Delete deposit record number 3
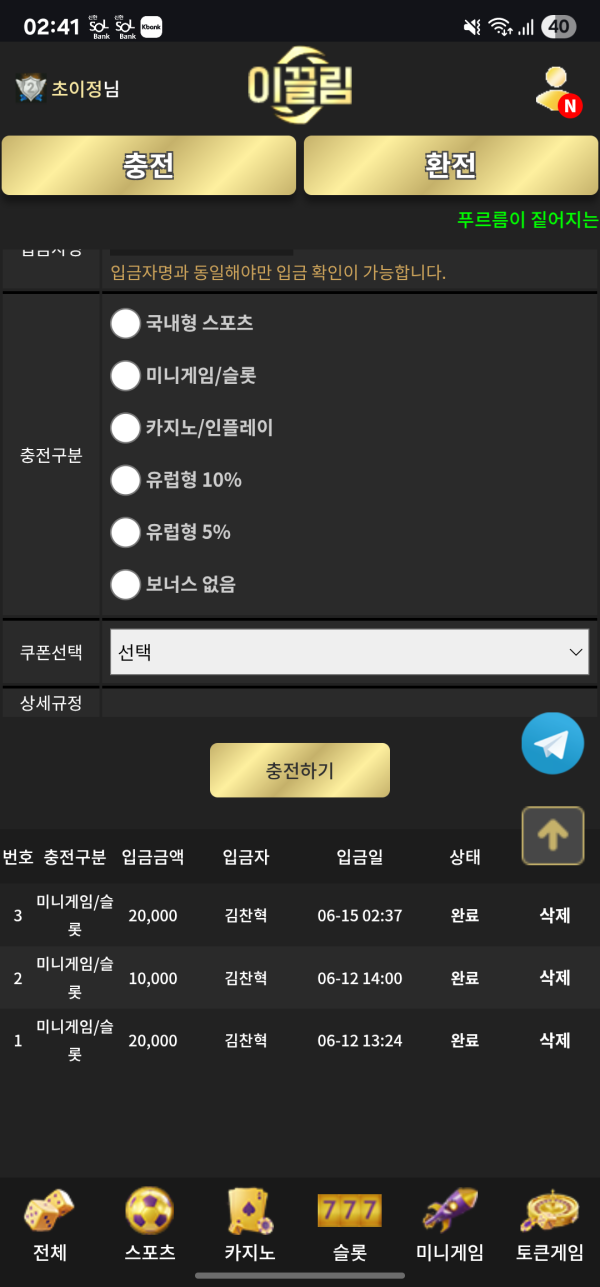 tap(555, 915)
